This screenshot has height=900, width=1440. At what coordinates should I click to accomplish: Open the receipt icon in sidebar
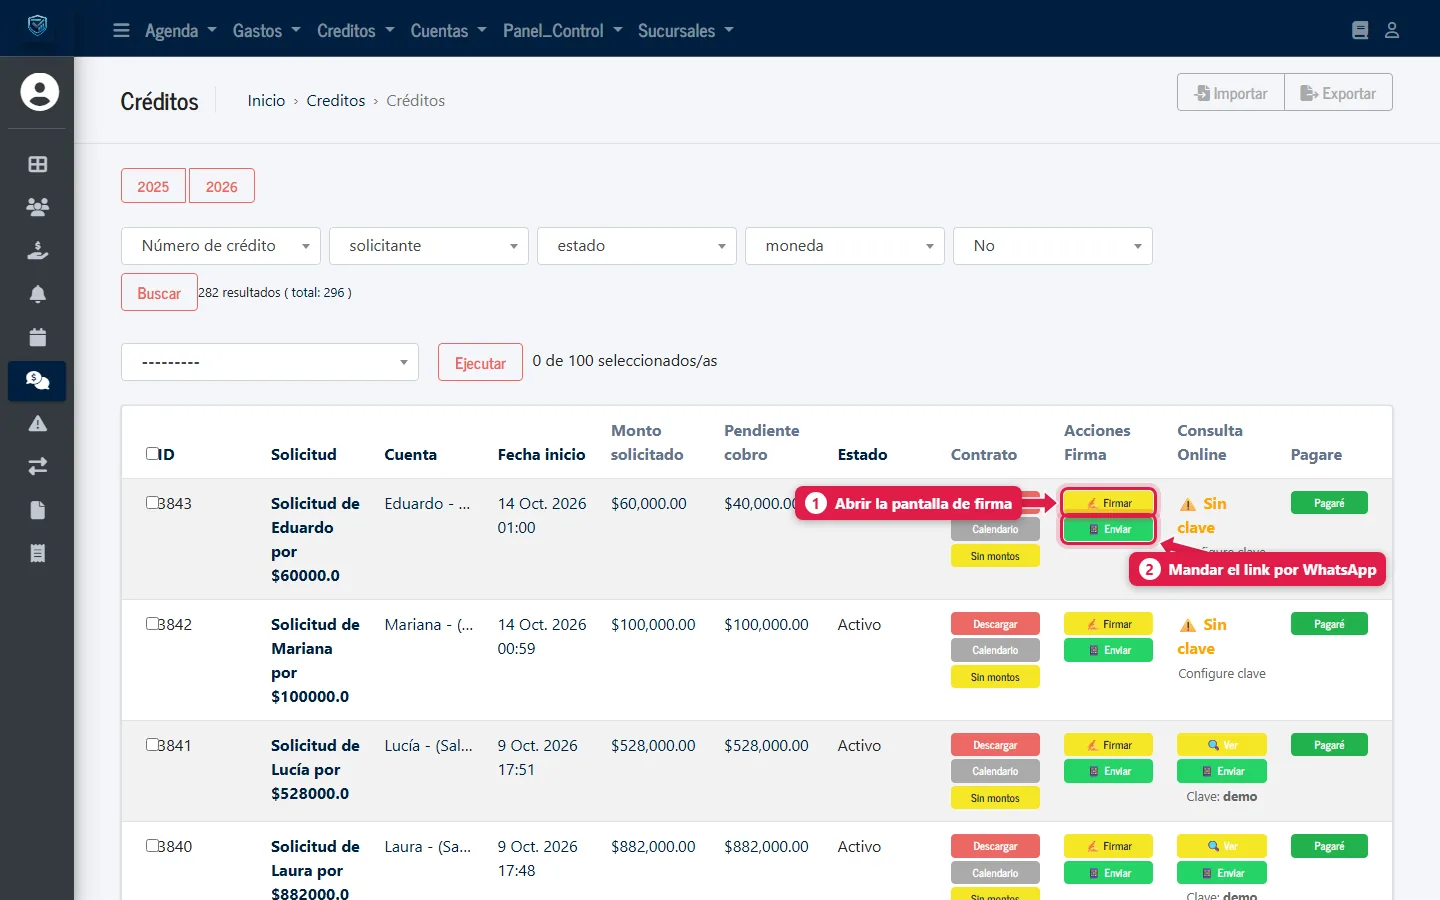pyautogui.click(x=38, y=553)
